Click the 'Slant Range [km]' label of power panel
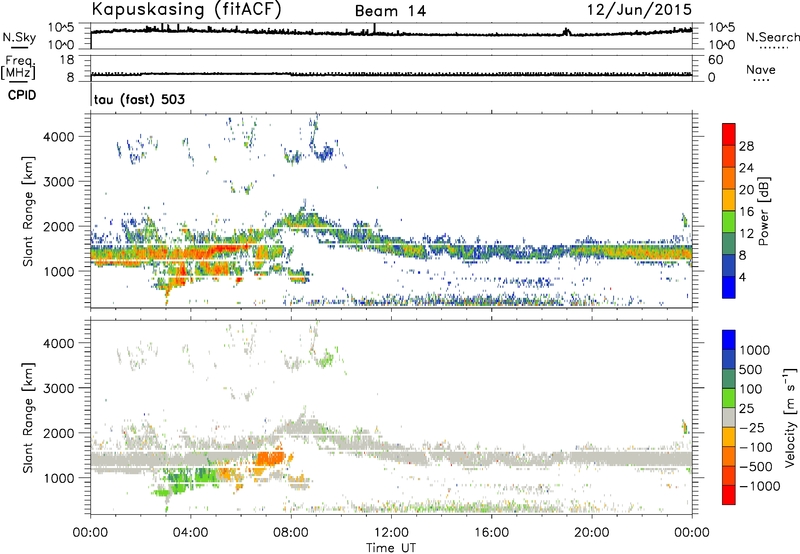The height and width of the screenshot is (554, 800). click(28, 211)
